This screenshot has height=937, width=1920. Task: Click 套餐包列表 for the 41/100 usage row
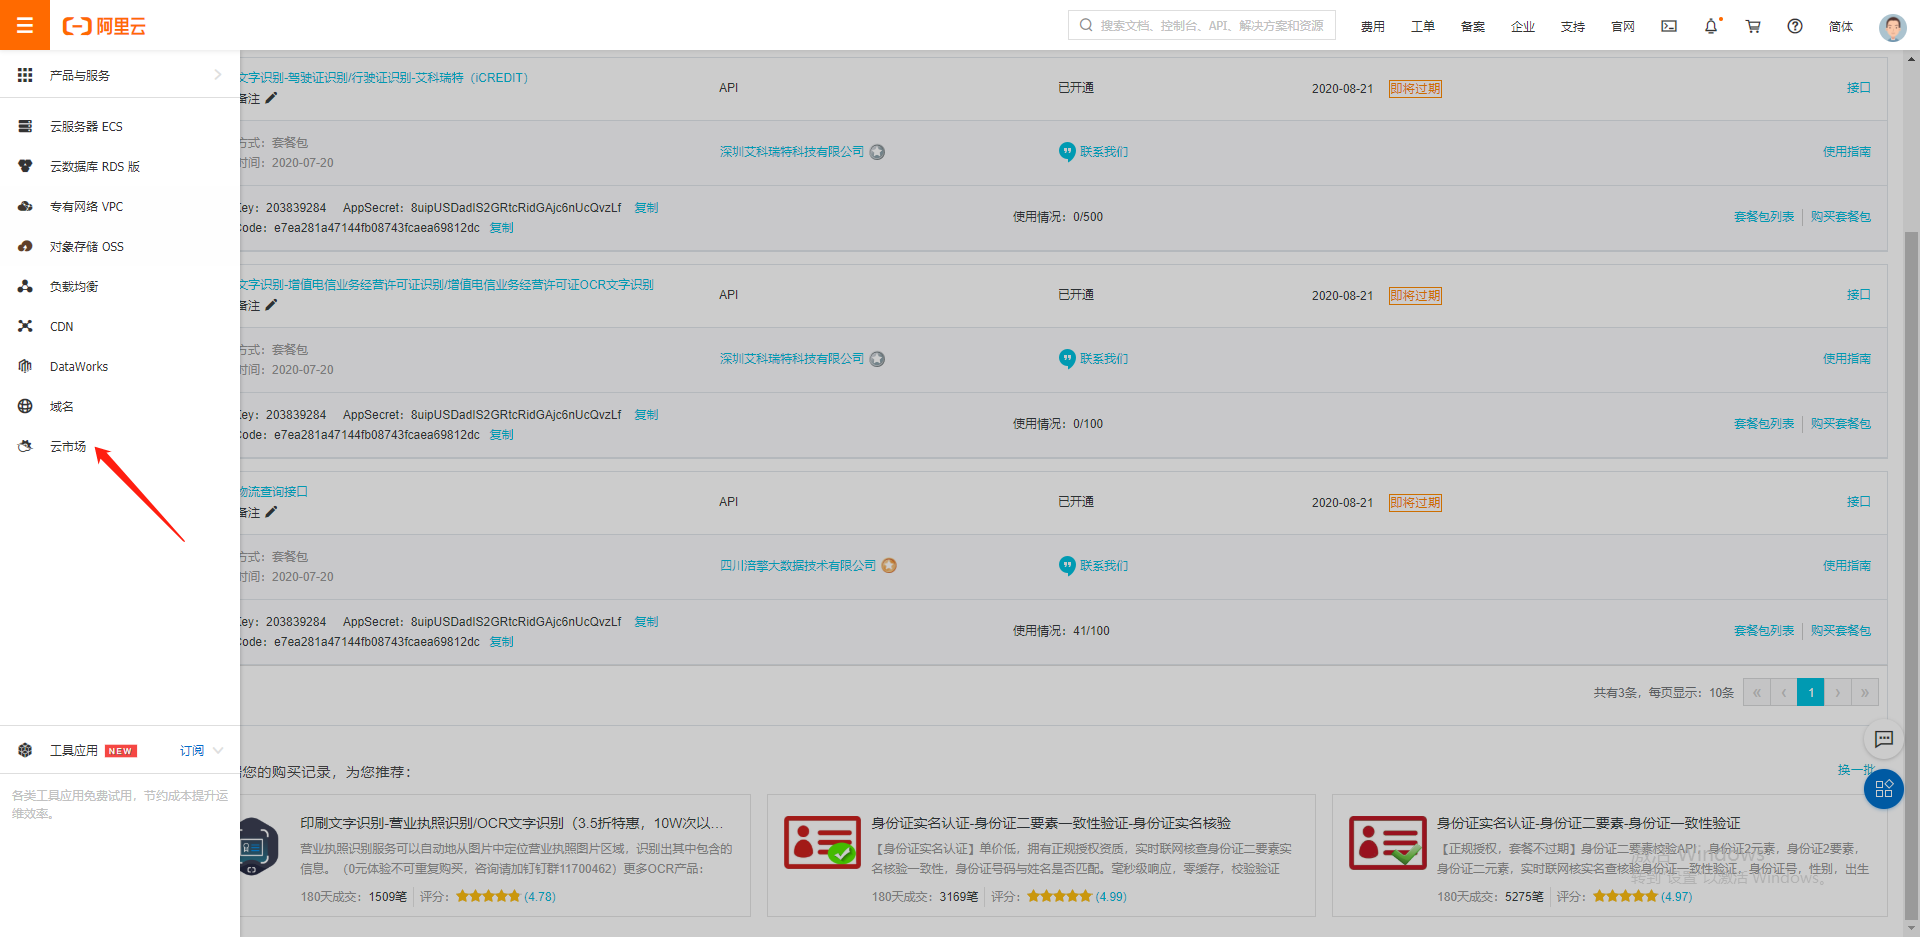pos(1764,630)
